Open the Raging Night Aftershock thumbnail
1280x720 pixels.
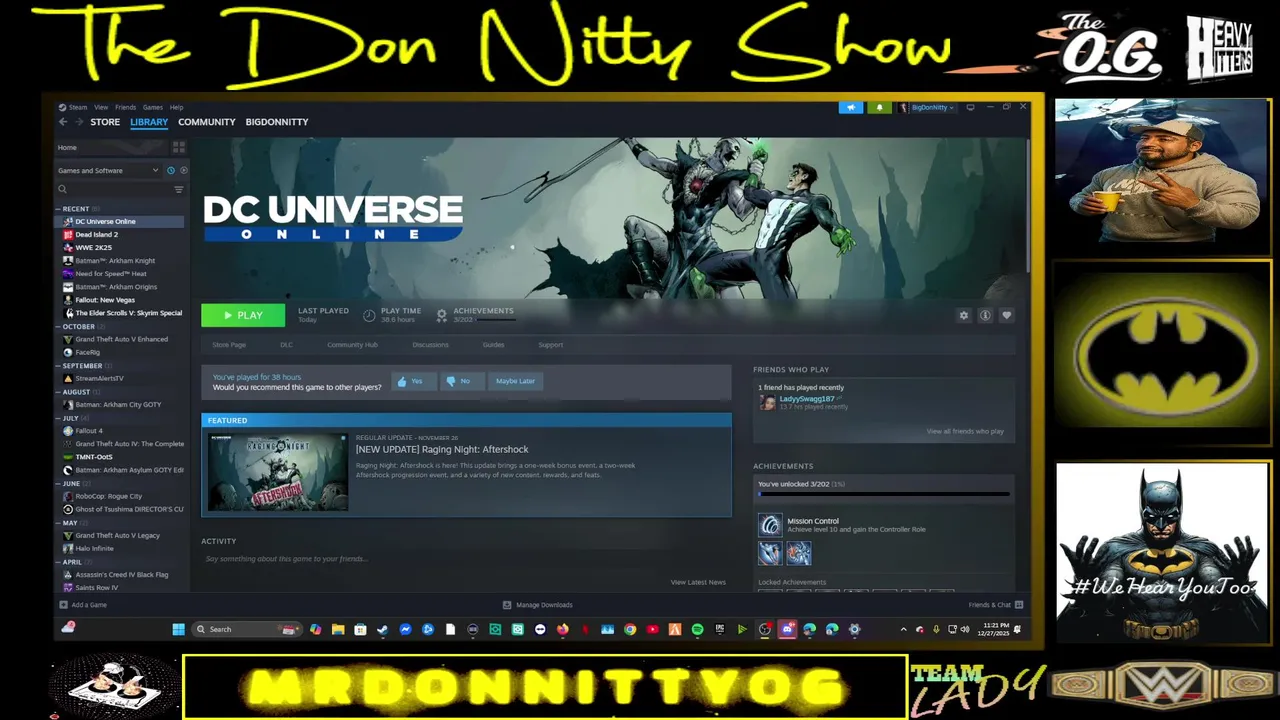click(278, 472)
